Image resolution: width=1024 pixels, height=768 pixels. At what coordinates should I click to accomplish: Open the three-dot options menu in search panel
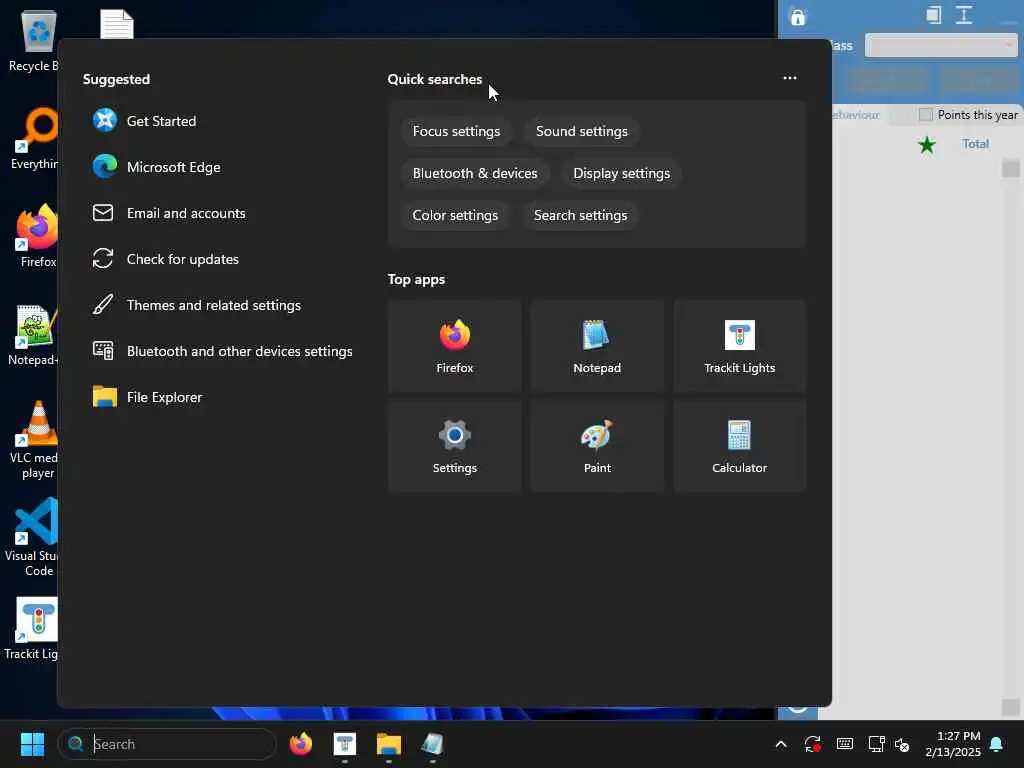tap(790, 78)
